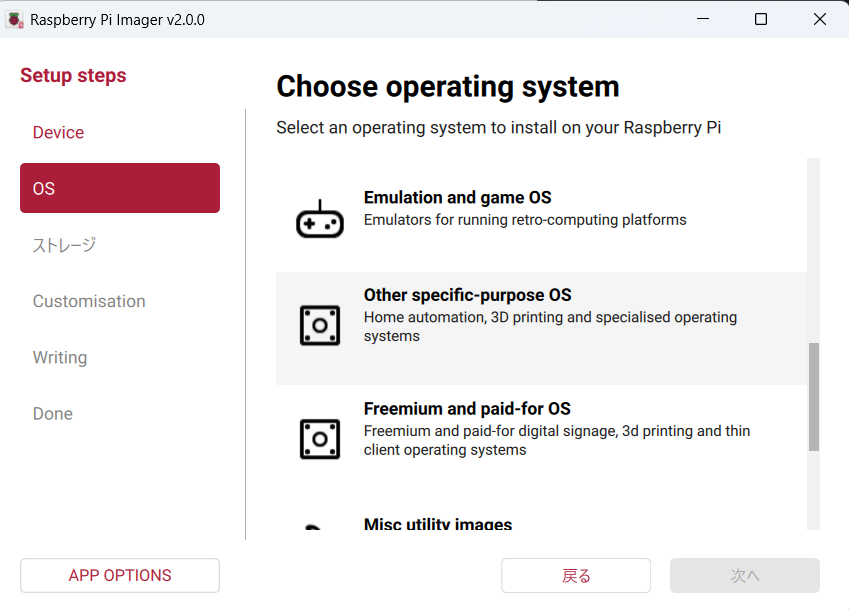Image resolution: width=849 pixels, height=609 pixels.
Task: Expand Freemium and paid-for OS list
Action: point(467,409)
